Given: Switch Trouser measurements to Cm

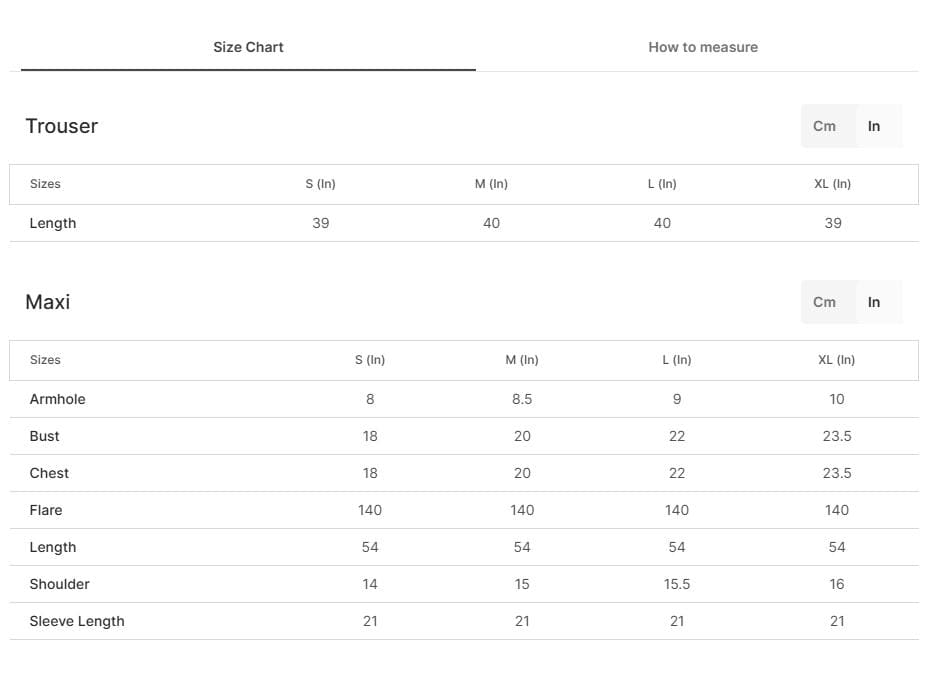Looking at the screenshot, I should click(824, 126).
